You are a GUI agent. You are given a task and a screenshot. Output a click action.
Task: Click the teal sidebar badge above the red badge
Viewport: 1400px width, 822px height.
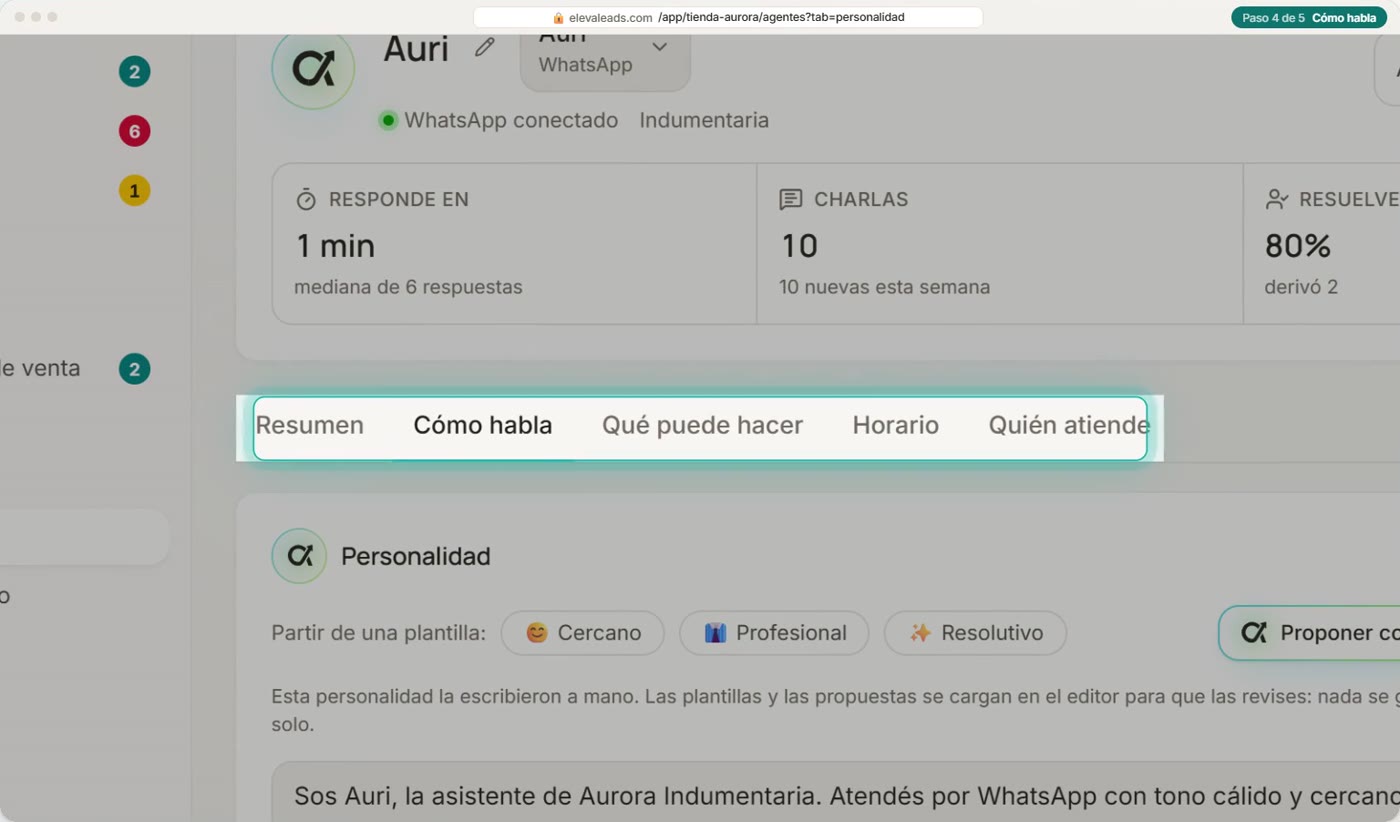pos(134,72)
